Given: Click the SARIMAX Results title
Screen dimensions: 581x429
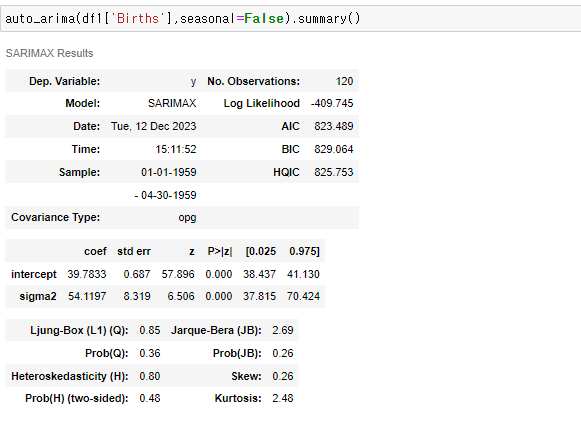Looking at the screenshot, I should coord(49,53).
